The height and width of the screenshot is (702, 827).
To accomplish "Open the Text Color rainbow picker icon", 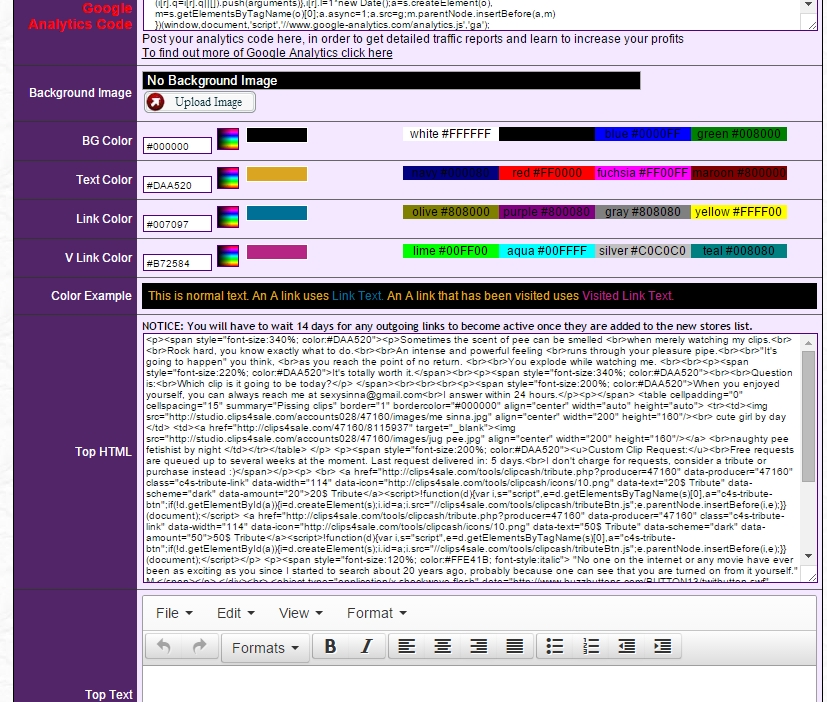I will (x=228, y=178).
